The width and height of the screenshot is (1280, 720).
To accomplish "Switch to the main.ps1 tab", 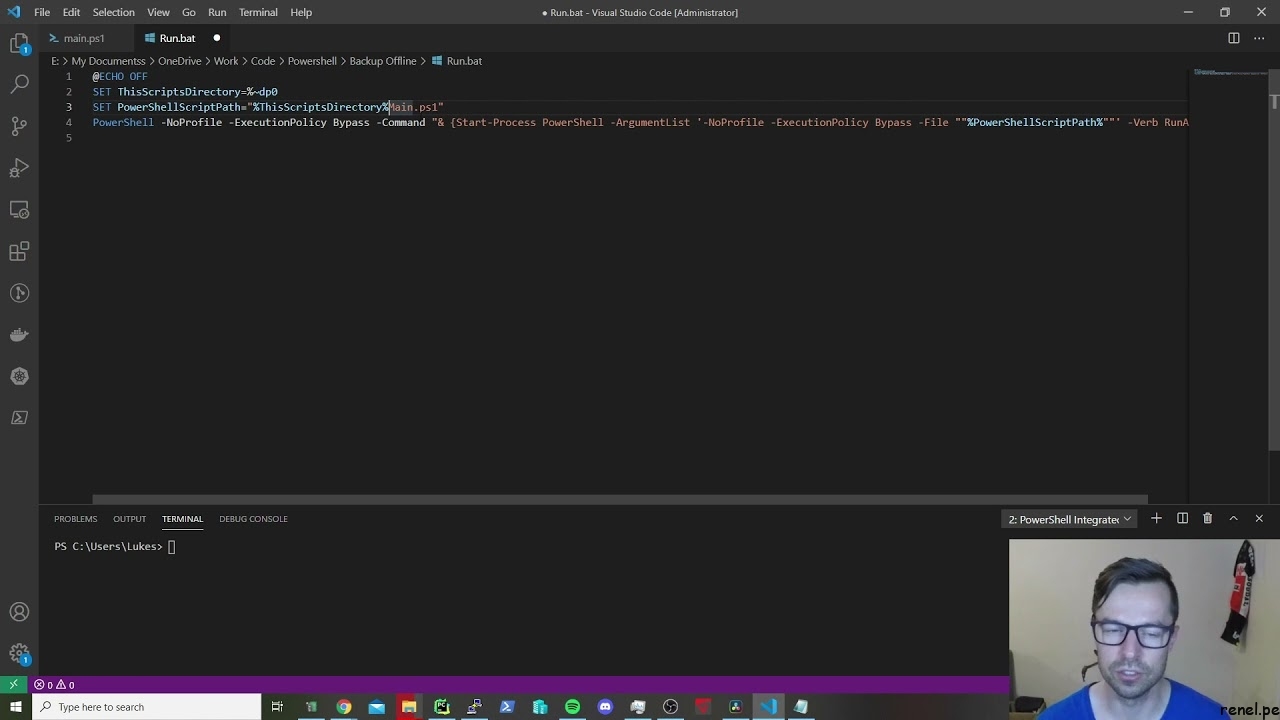I will tap(83, 38).
